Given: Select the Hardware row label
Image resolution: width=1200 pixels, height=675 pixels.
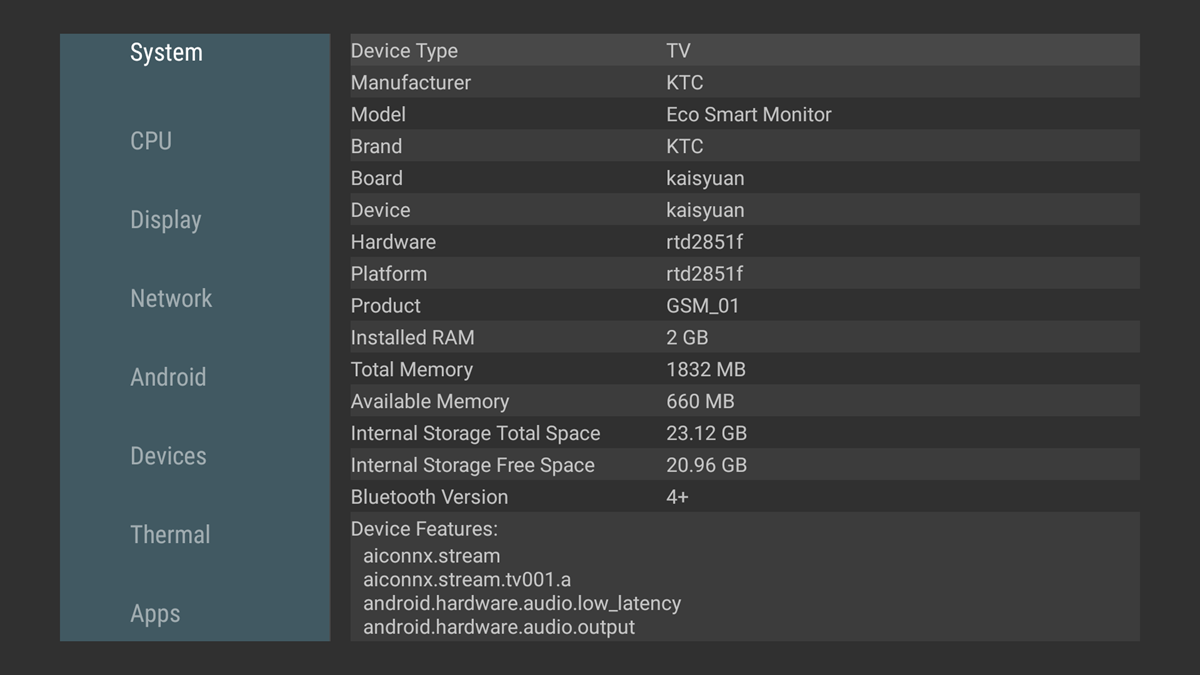Looking at the screenshot, I should click(393, 243).
